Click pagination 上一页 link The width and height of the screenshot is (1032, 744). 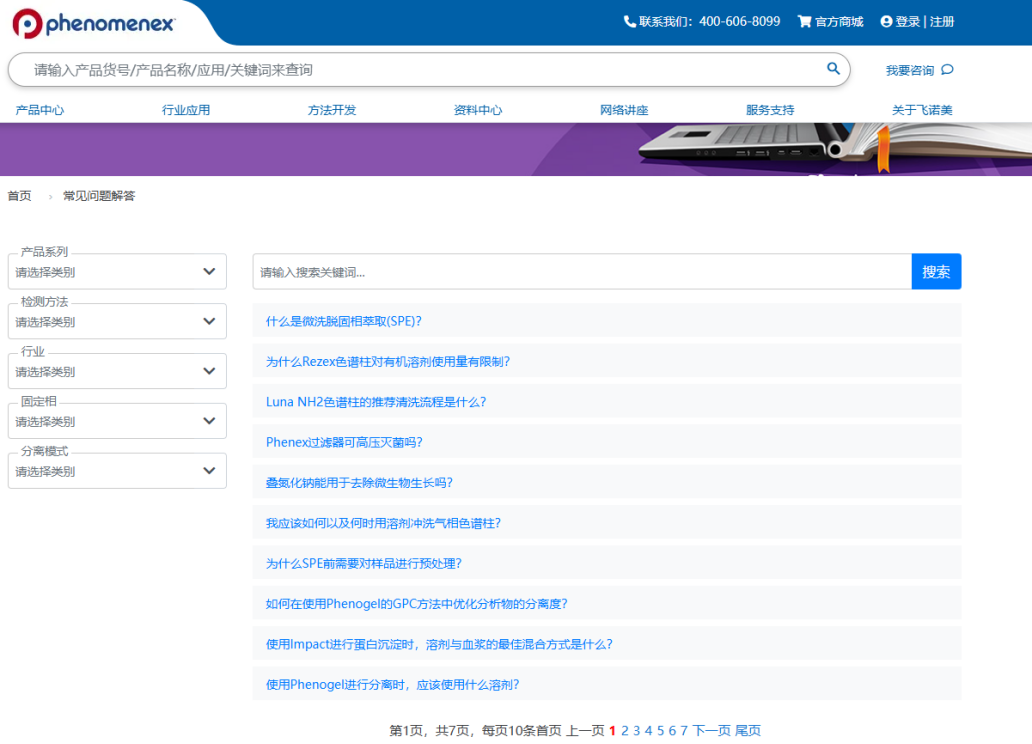(585, 730)
